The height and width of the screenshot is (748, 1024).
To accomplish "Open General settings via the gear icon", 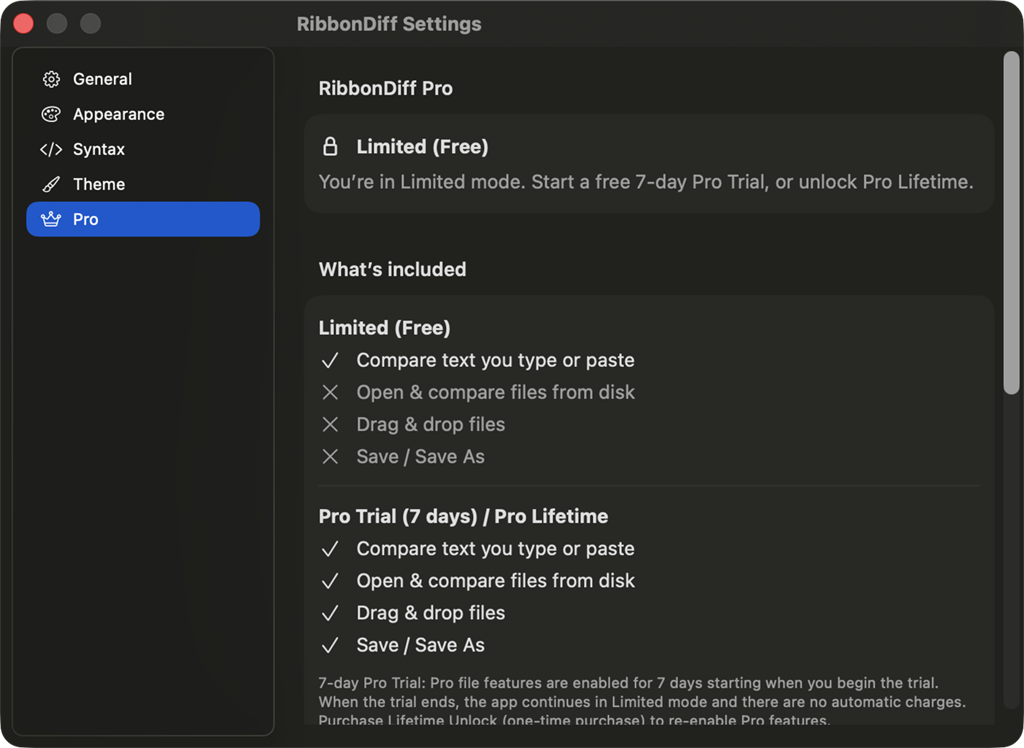I will (49, 79).
